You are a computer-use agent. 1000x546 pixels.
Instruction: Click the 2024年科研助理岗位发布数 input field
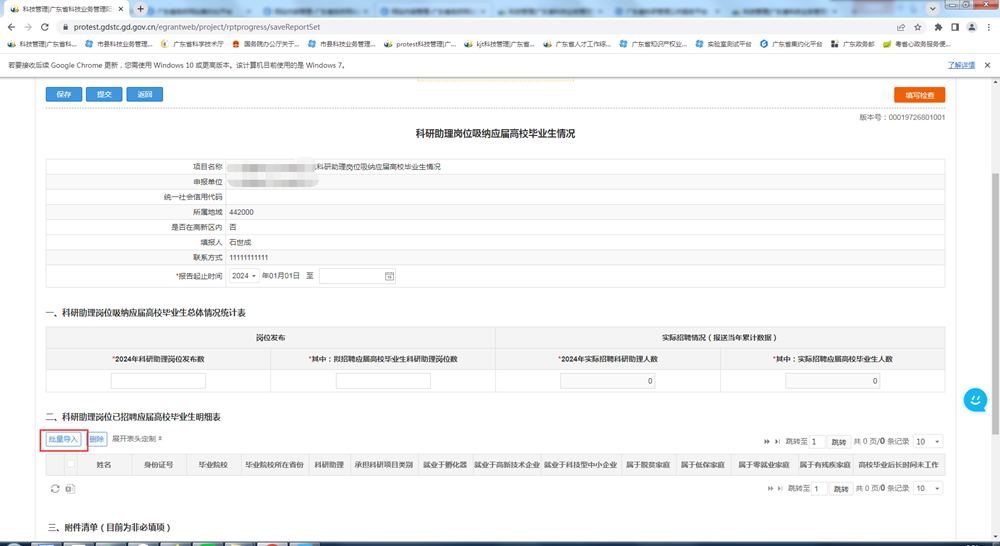tap(158, 381)
